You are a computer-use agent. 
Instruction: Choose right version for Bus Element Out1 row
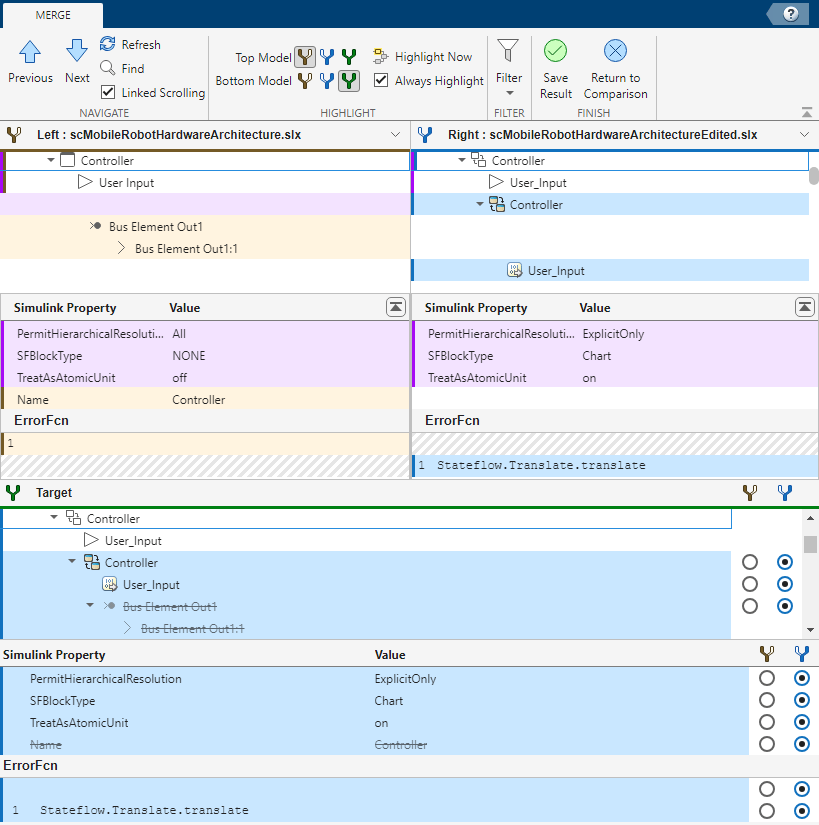point(785,606)
